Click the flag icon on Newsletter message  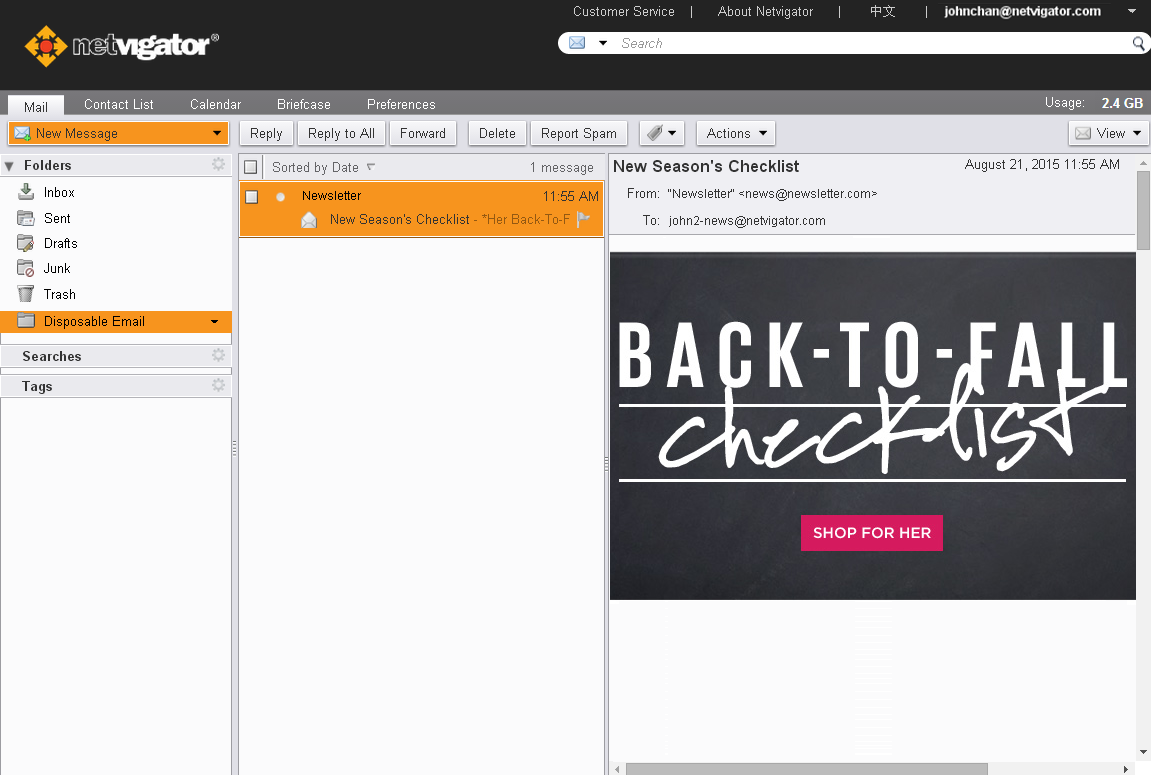[x=584, y=219]
